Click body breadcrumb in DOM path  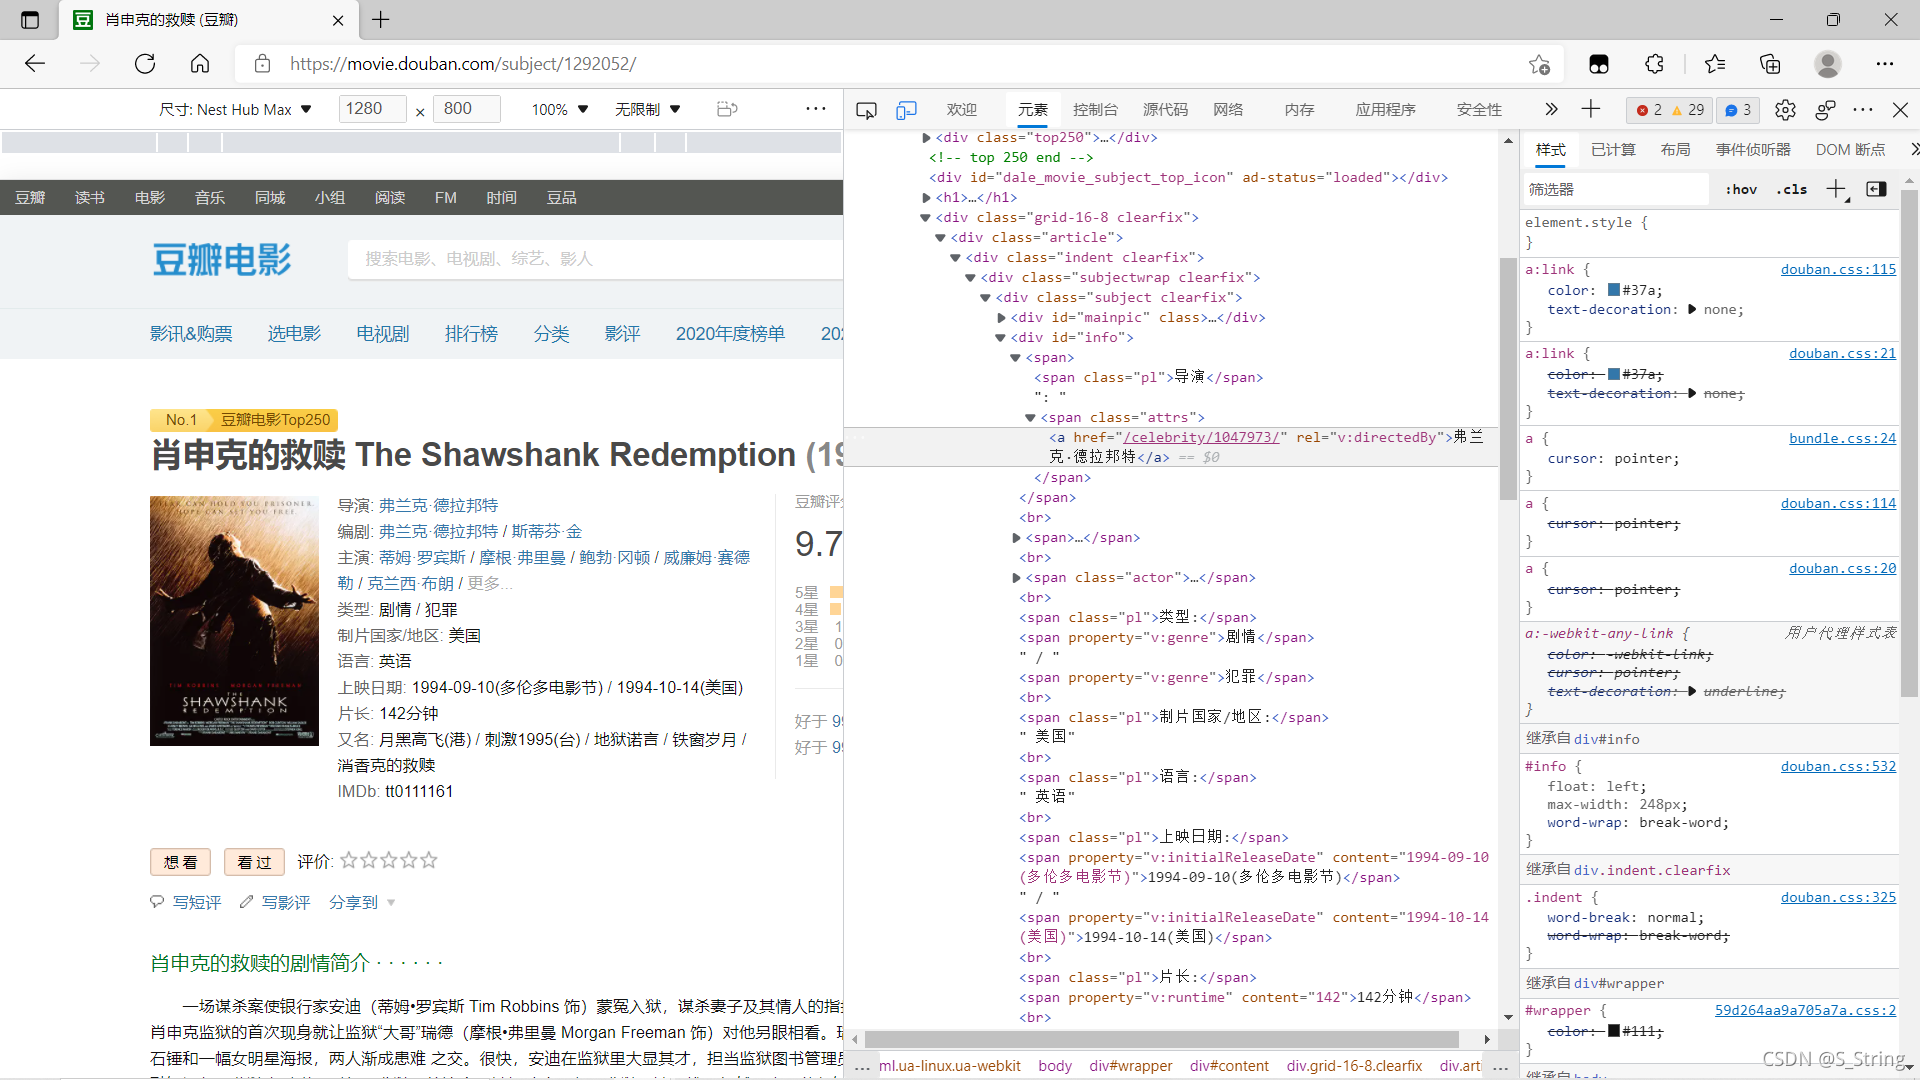click(x=1054, y=1066)
